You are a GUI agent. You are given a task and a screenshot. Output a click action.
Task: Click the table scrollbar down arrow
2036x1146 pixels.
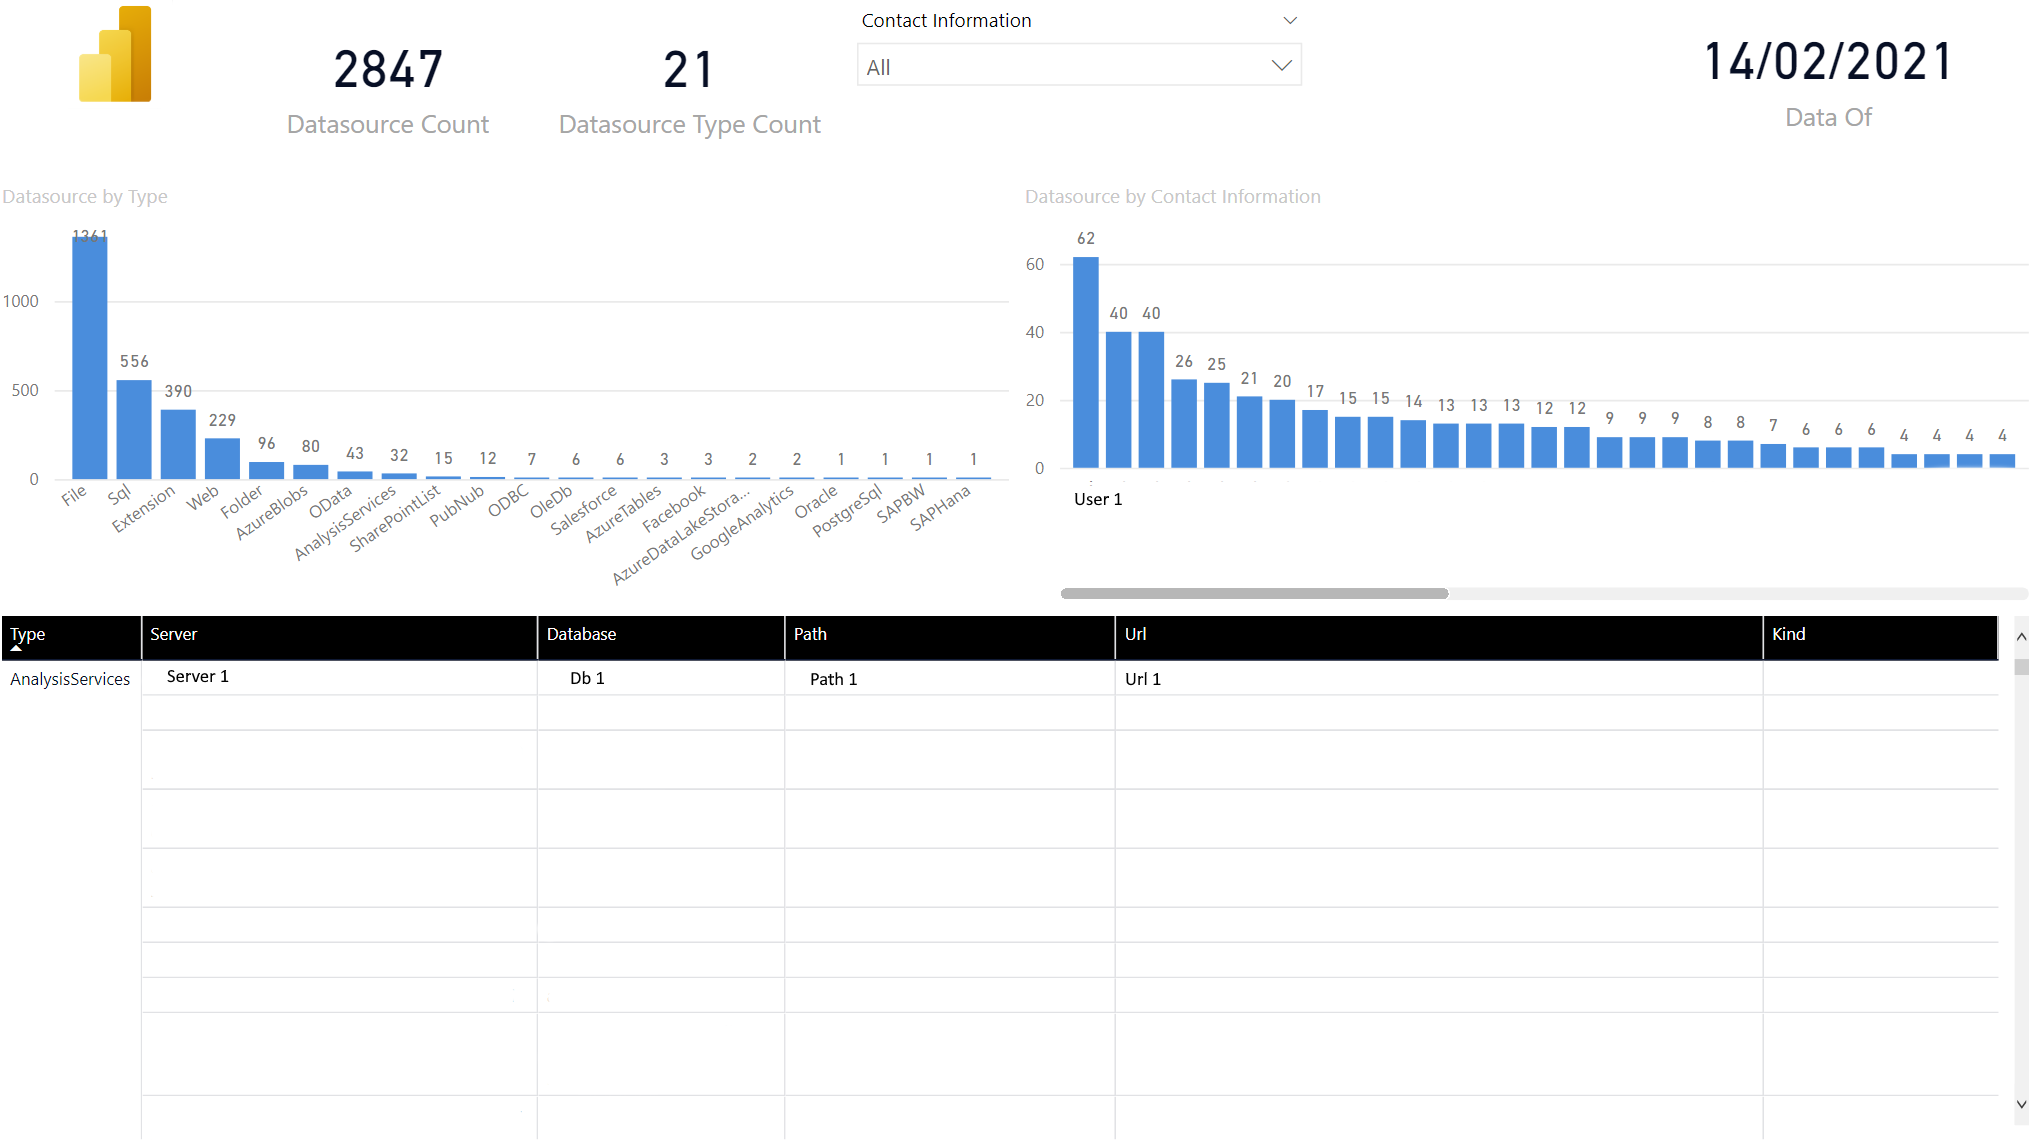pyautogui.click(x=2021, y=1104)
